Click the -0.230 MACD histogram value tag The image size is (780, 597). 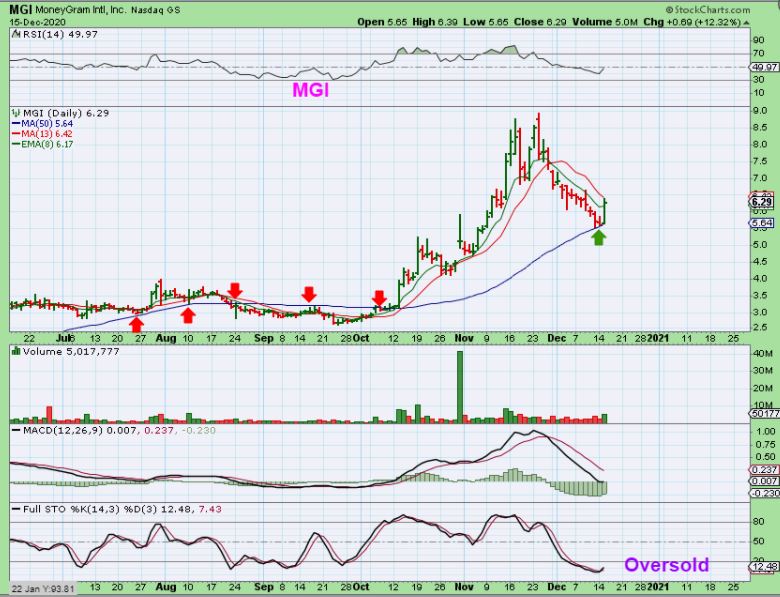pos(764,493)
